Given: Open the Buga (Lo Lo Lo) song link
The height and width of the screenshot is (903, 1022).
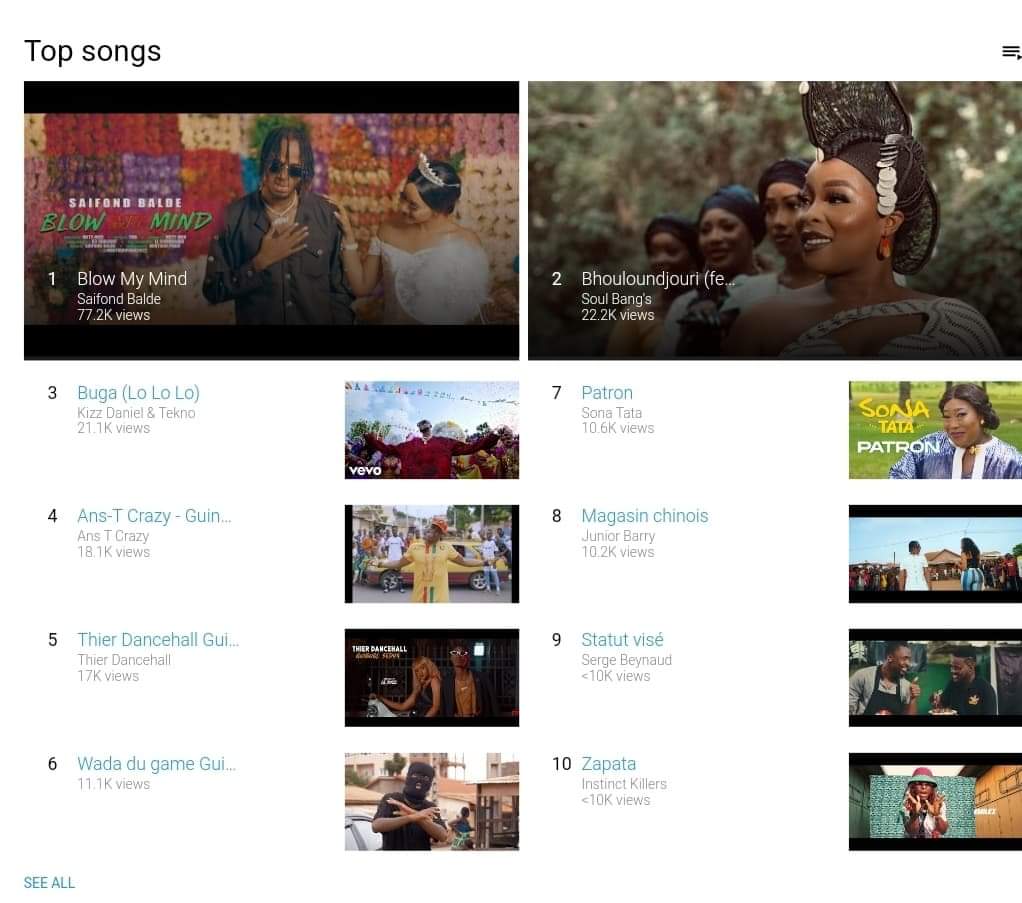Looking at the screenshot, I should [138, 392].
